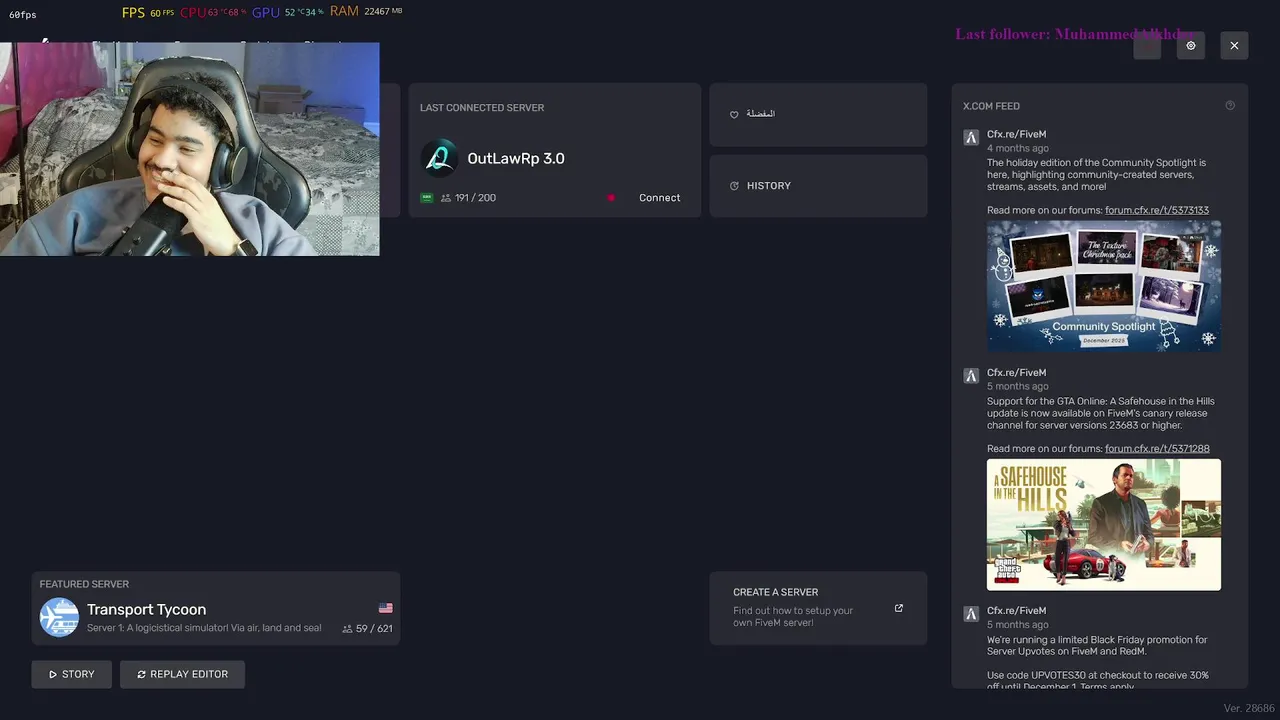This screenshot has width=1280, height=720.
Task: Open the forum.cfx.re/t/5371288 link
Action: click(x=1157, y=449)
